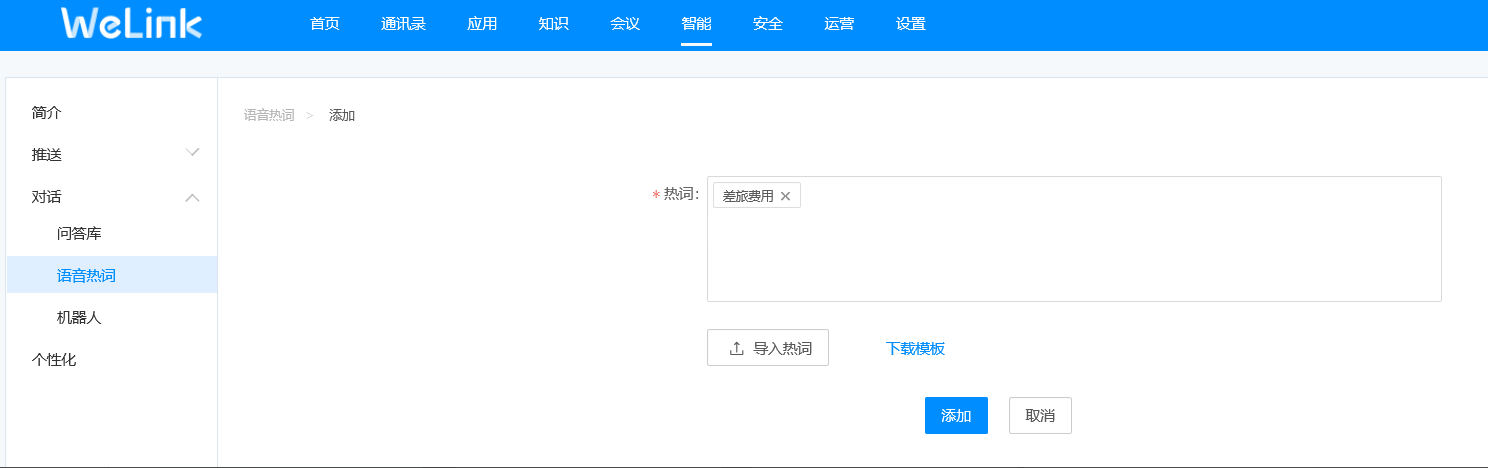Download the template via 下载模板
Screen dimensions: 1488x468
coord(915,349)
